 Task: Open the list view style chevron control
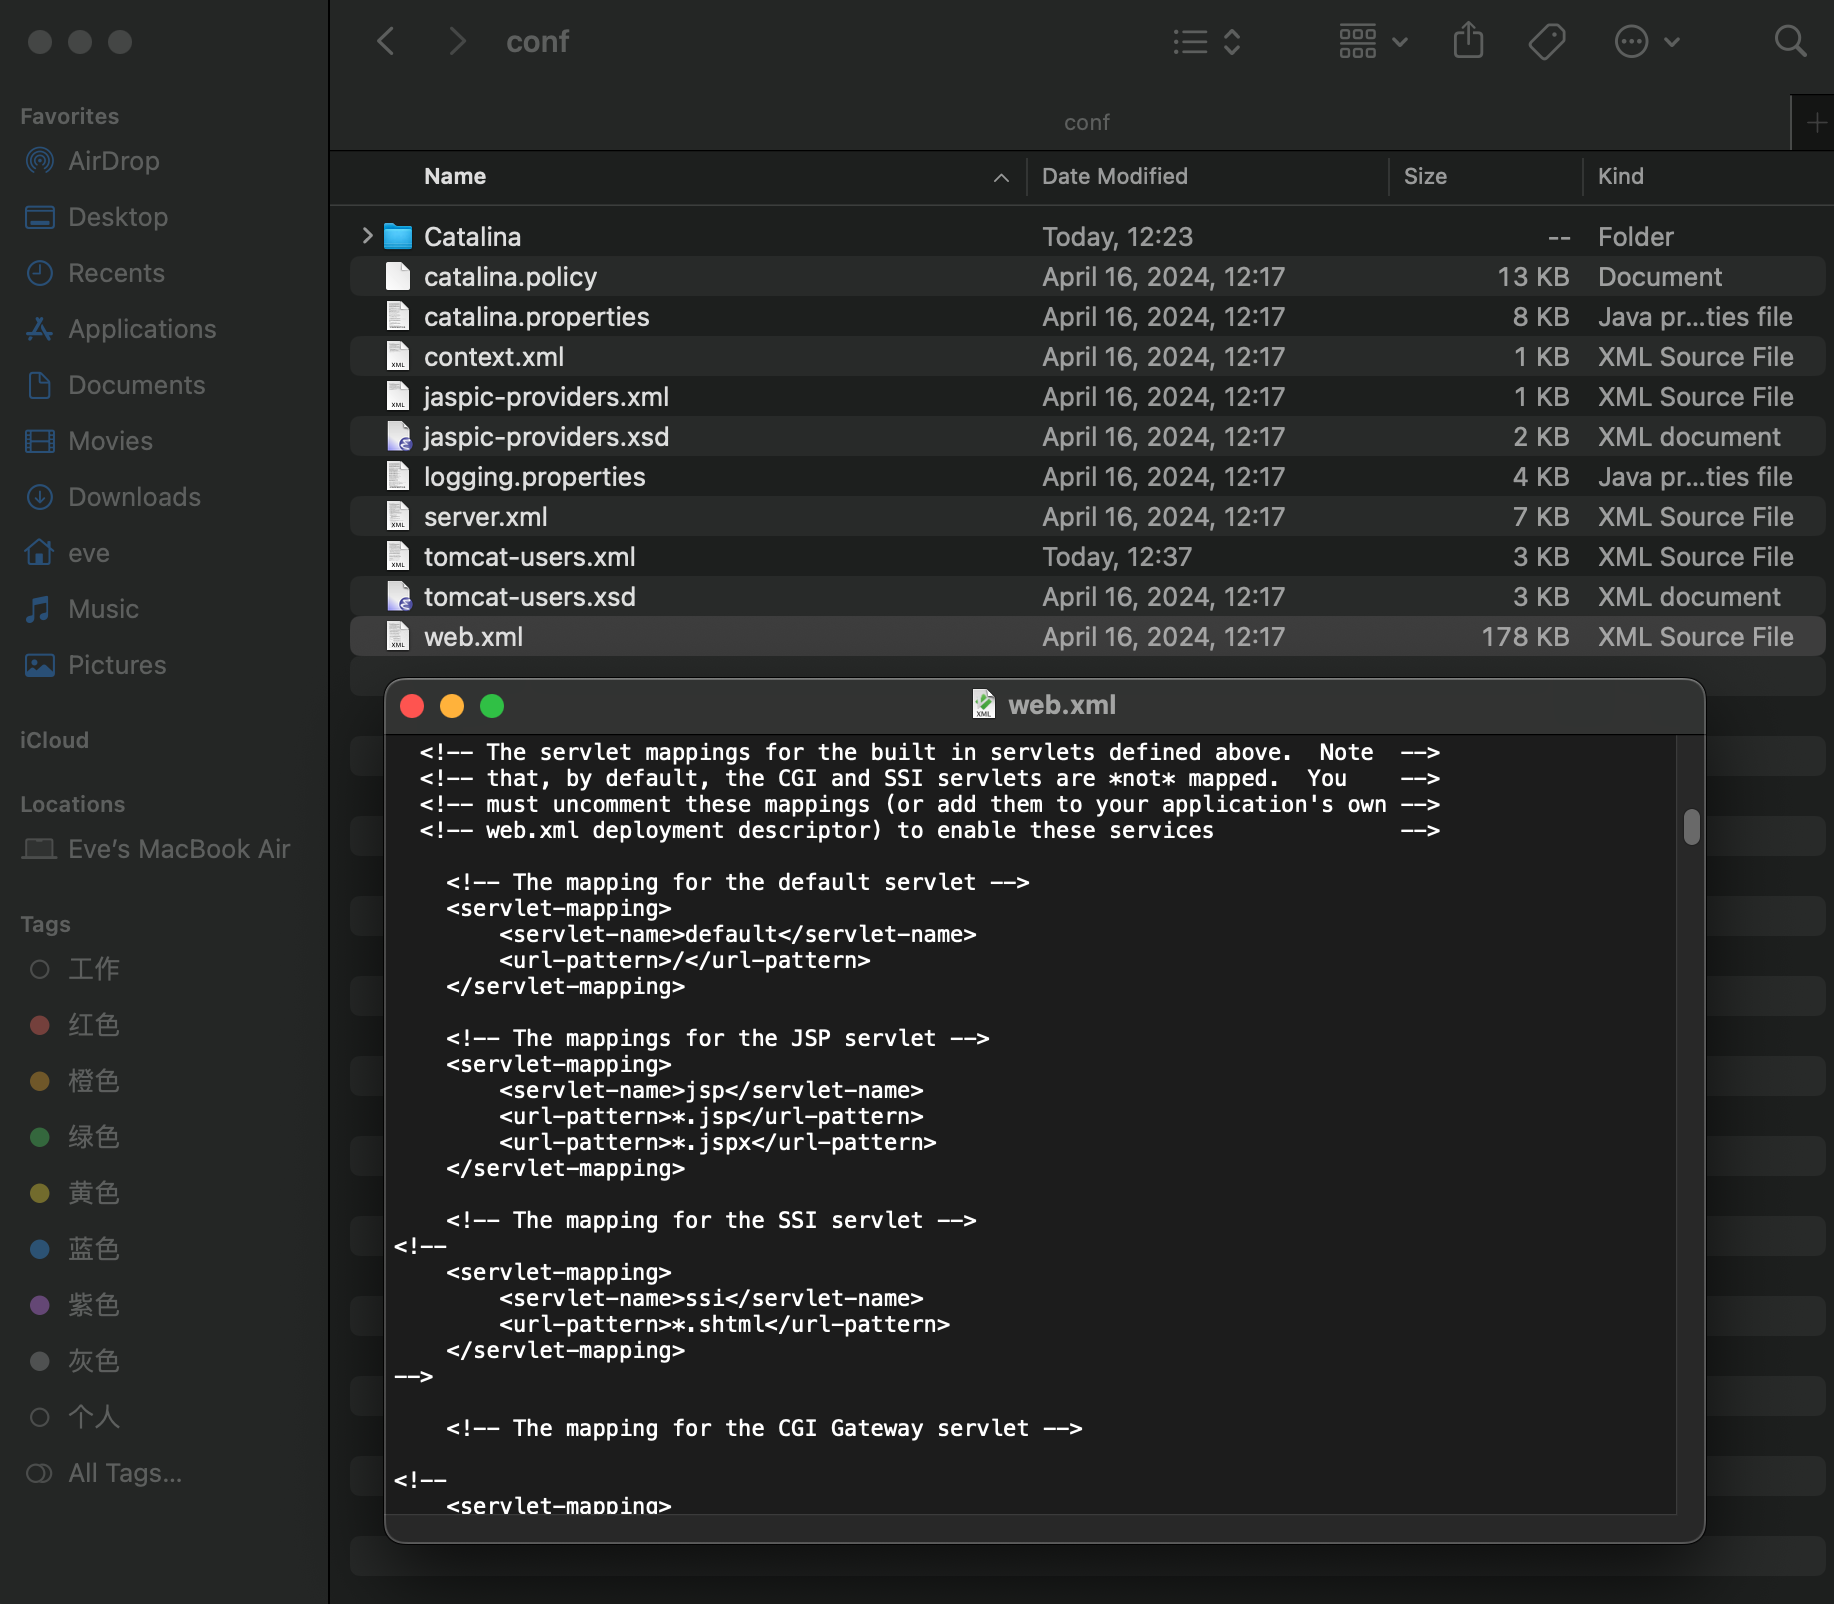click(x=1232, y=42)
